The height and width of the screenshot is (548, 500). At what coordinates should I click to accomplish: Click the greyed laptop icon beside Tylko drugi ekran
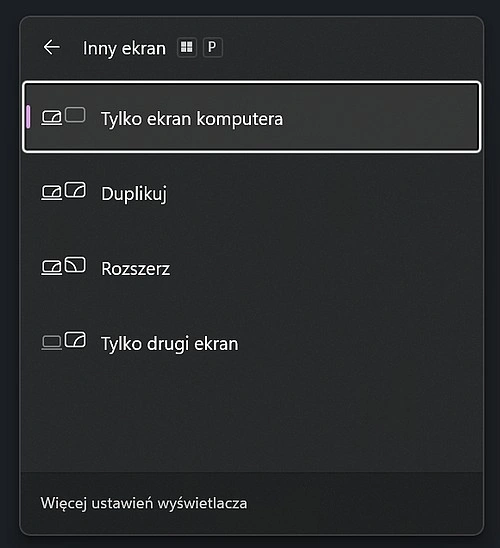click(52, 342)
